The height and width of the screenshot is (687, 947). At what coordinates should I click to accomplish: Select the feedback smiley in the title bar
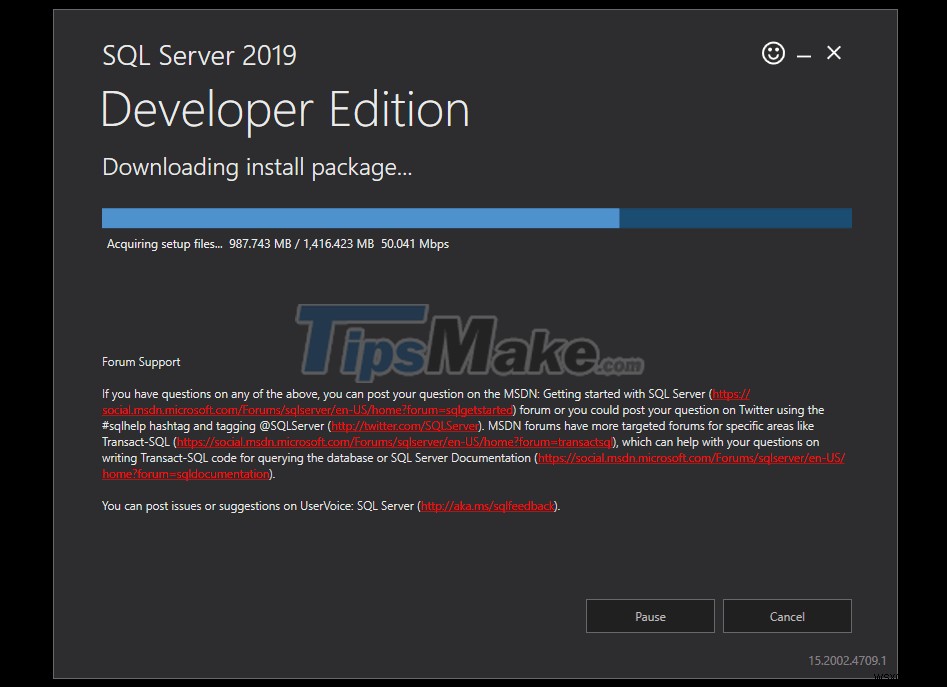click(773, 53)
